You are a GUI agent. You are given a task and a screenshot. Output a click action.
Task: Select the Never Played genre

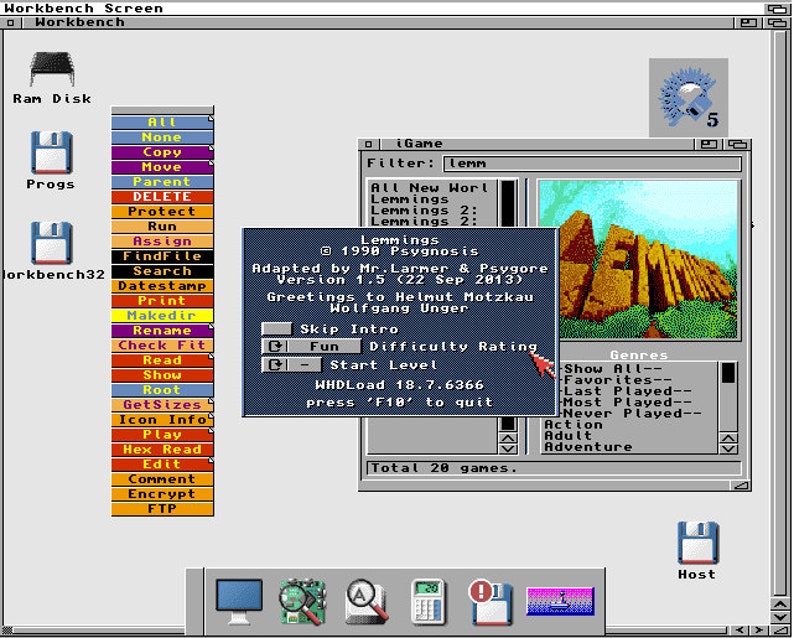click(630, 413)
